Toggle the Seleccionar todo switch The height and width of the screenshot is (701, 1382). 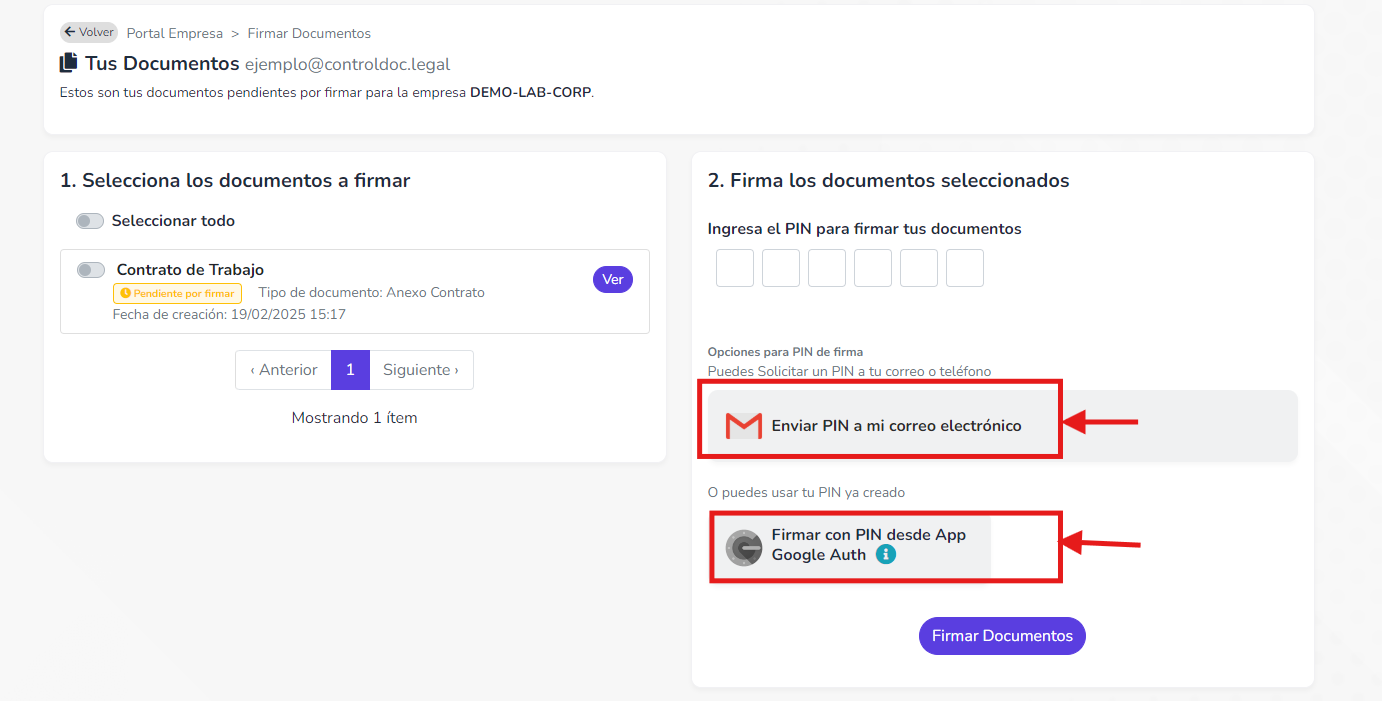[x=90, y=221]
